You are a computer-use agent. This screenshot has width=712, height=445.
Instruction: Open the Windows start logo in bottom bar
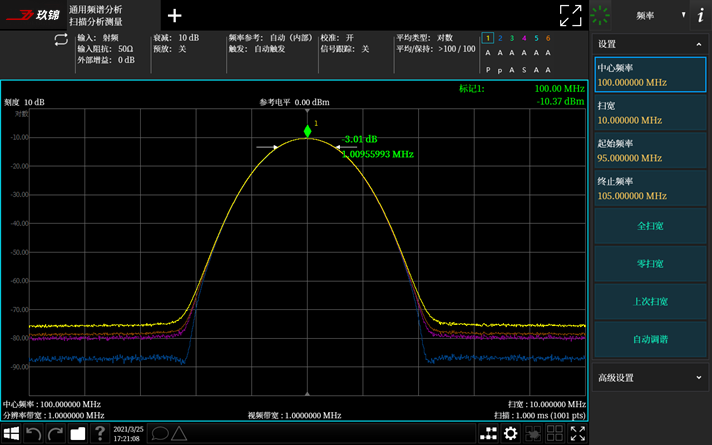(x=11, y=433)
